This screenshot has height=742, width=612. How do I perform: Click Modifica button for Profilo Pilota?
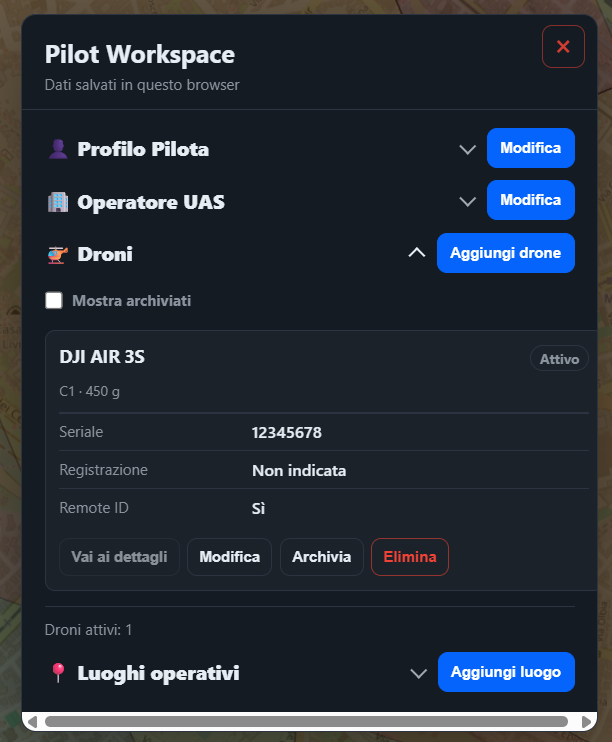click(x=531, y=148)
